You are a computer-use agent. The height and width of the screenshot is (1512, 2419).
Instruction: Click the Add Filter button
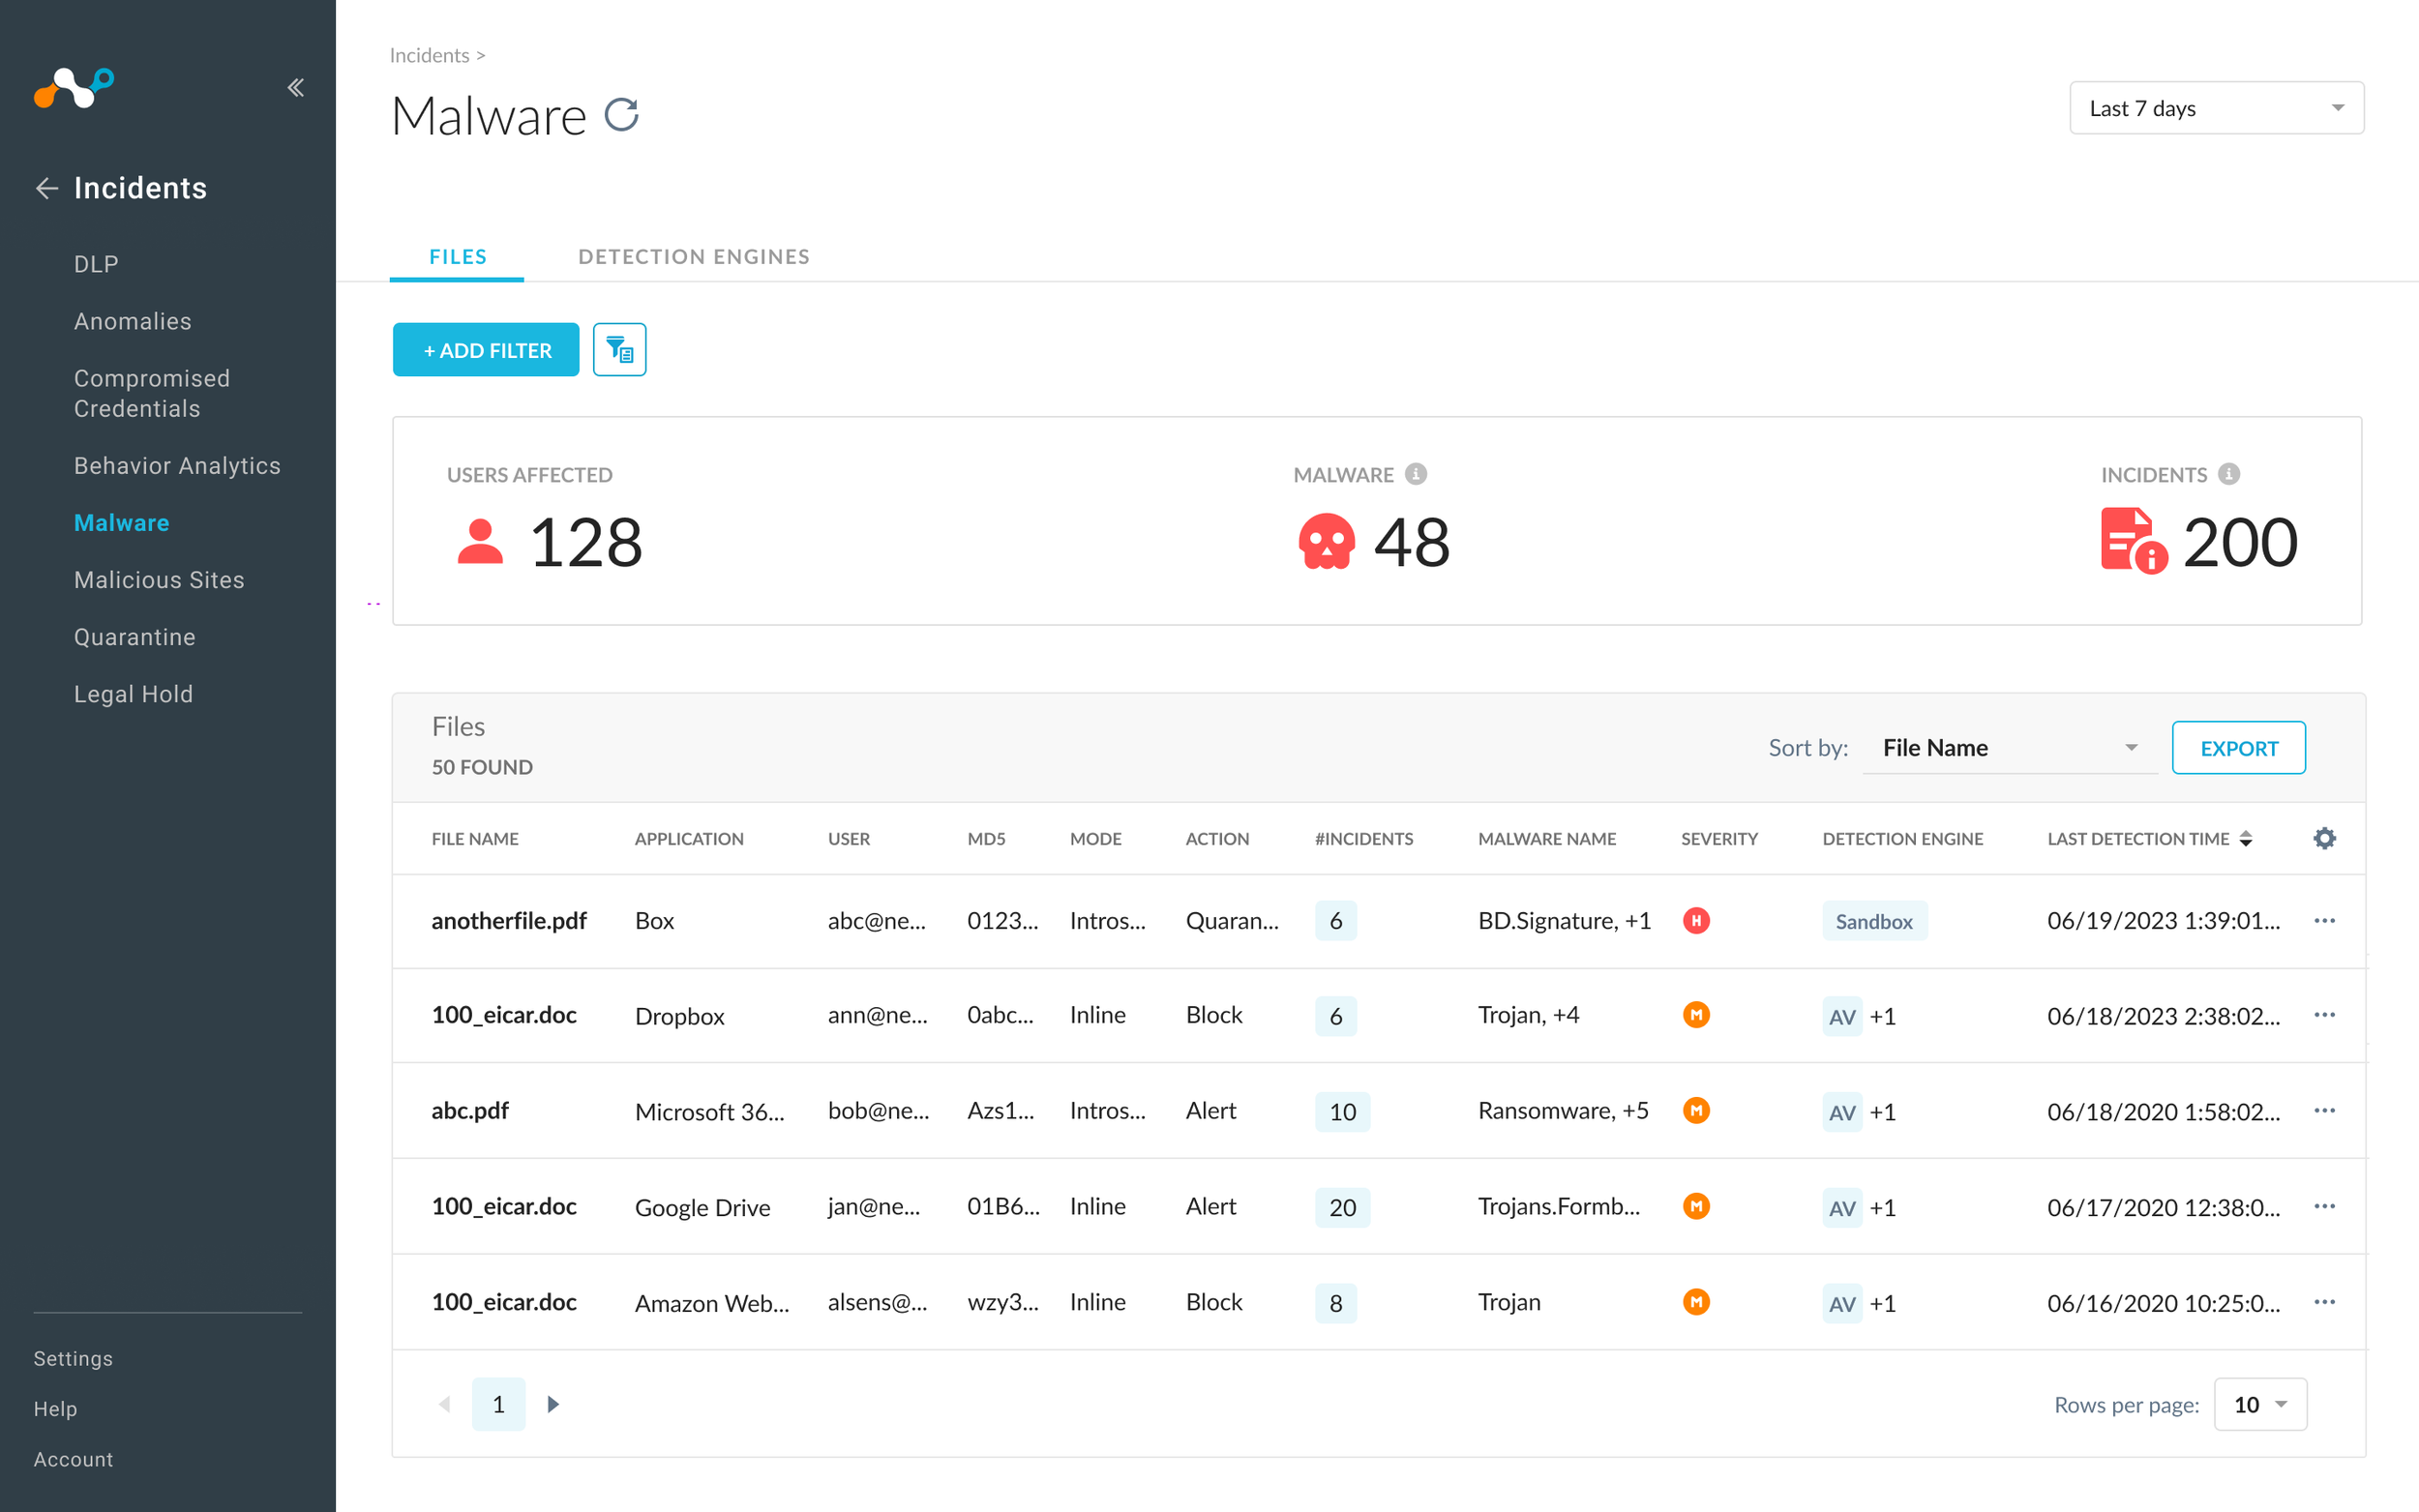(486, 350)
